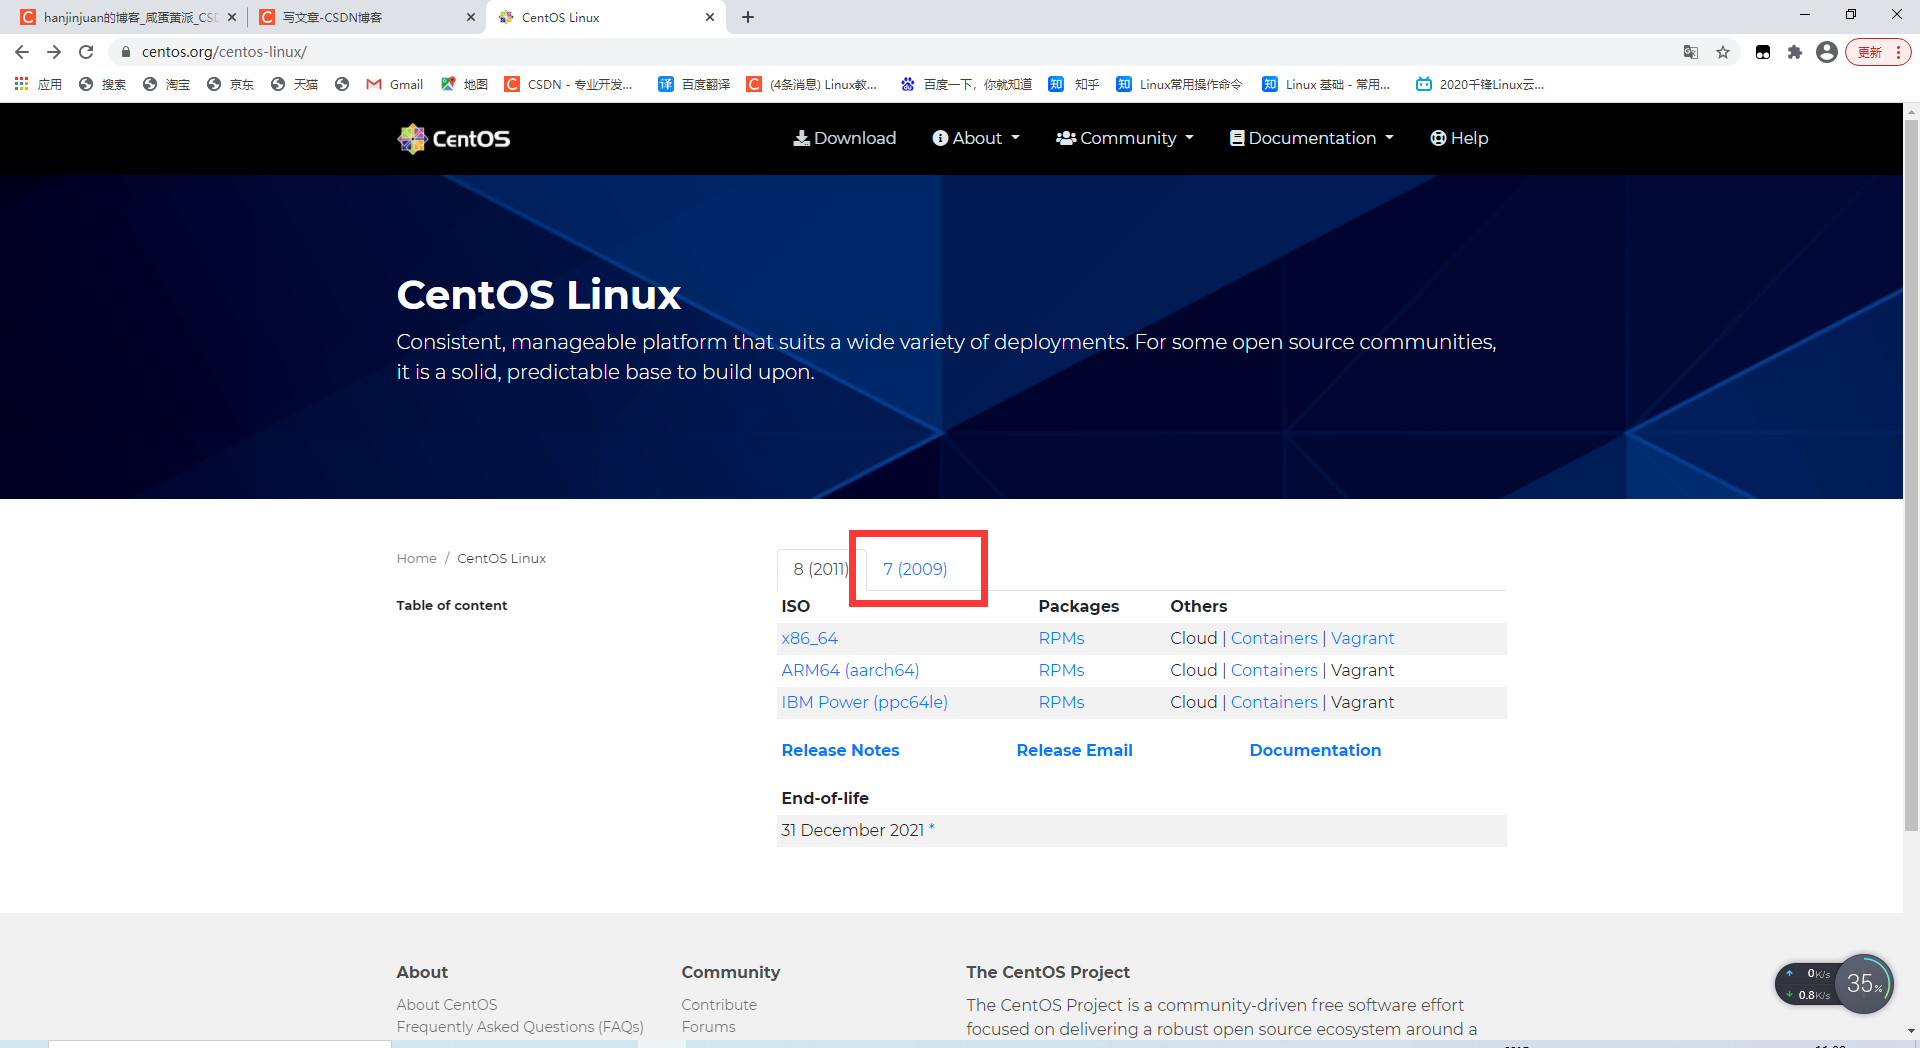This screenshot has height=1048, width=1920.
Task: Open the 2020千锋Linux云 bookmark
Action: click(x=1480, y=85)
